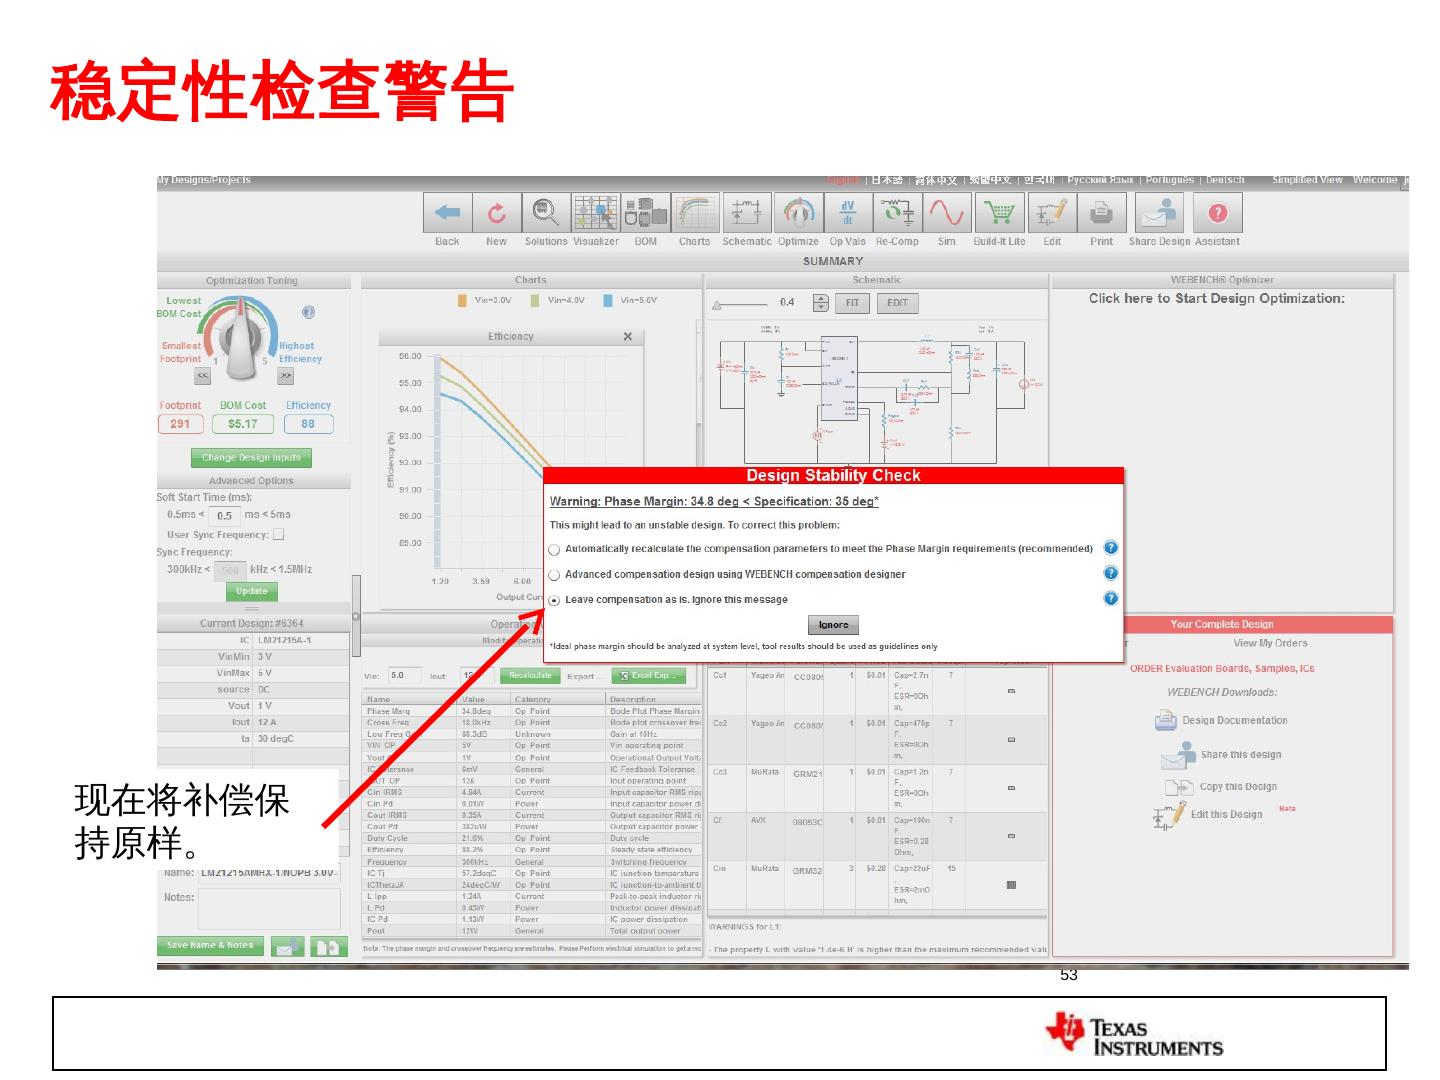Step the optimization knob right with >> button
The height and width of the screenshot is (1080, 1440).
coord(286,376)
